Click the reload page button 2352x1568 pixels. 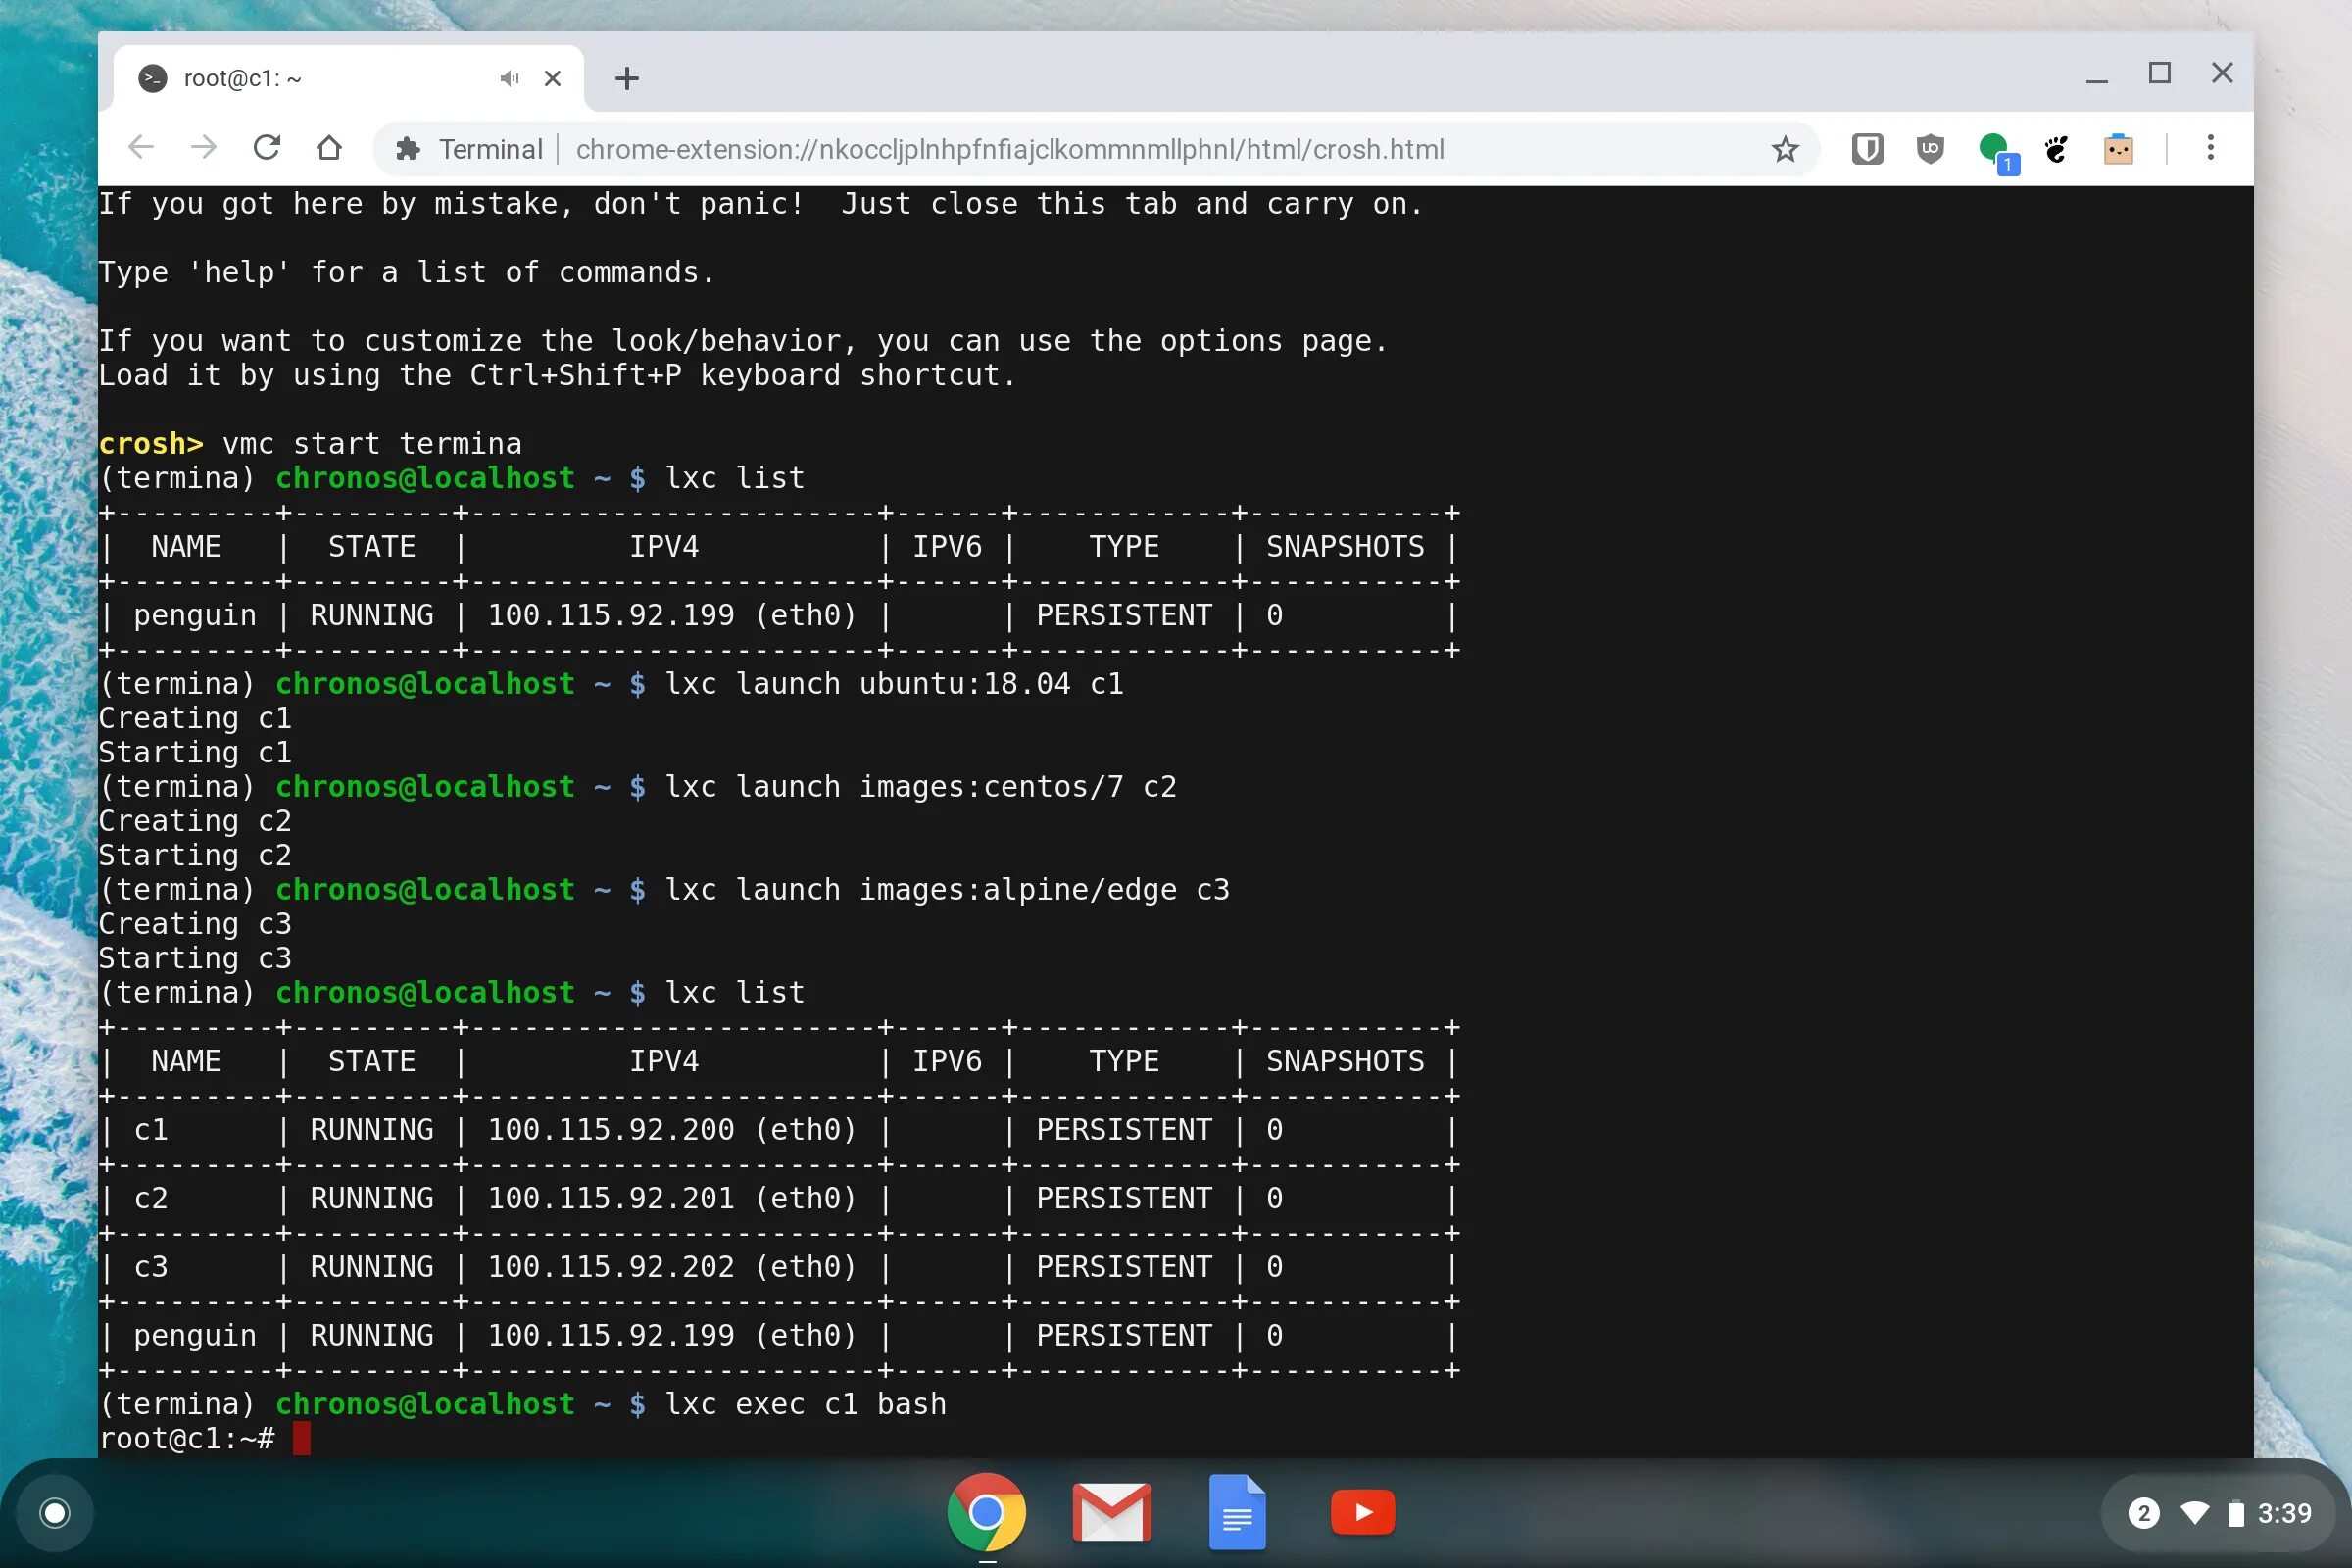point(268,149)
